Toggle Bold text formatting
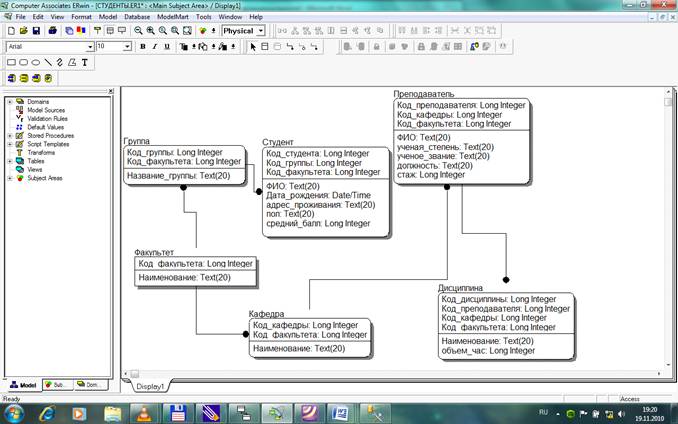 (143, 46)
